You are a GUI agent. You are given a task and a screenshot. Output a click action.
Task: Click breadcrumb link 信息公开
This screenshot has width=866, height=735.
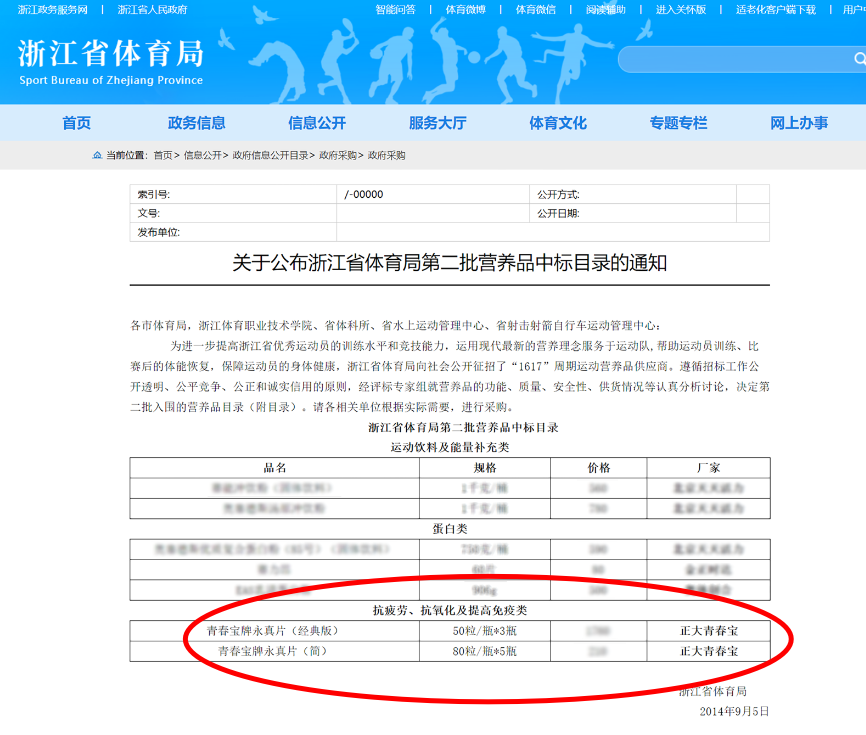(x=202, y=155)
